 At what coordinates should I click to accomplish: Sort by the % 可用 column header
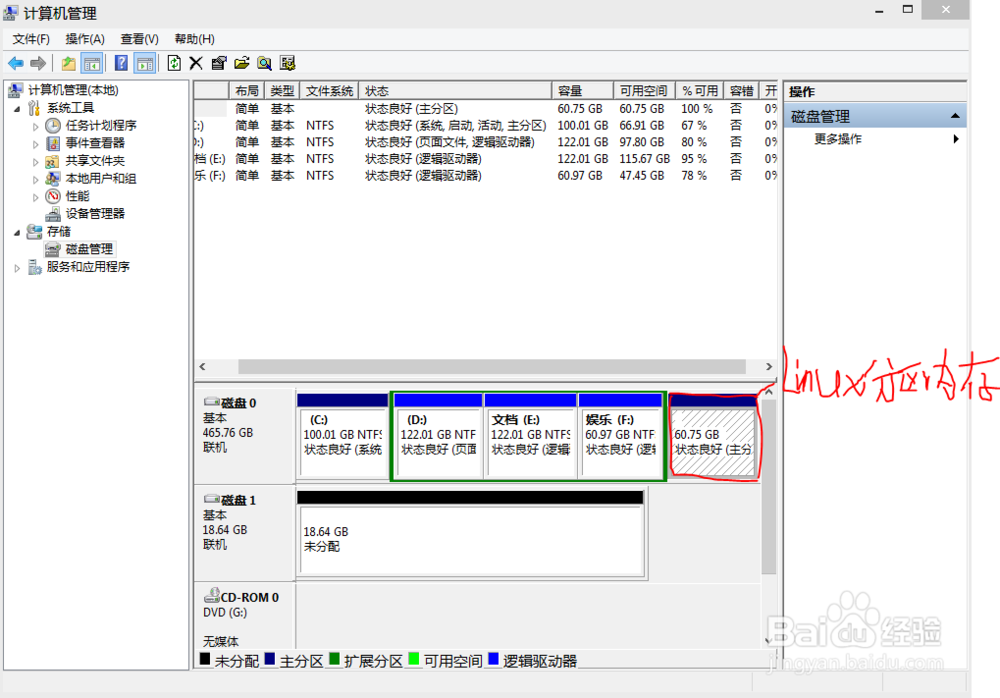[x=700, y=91]
